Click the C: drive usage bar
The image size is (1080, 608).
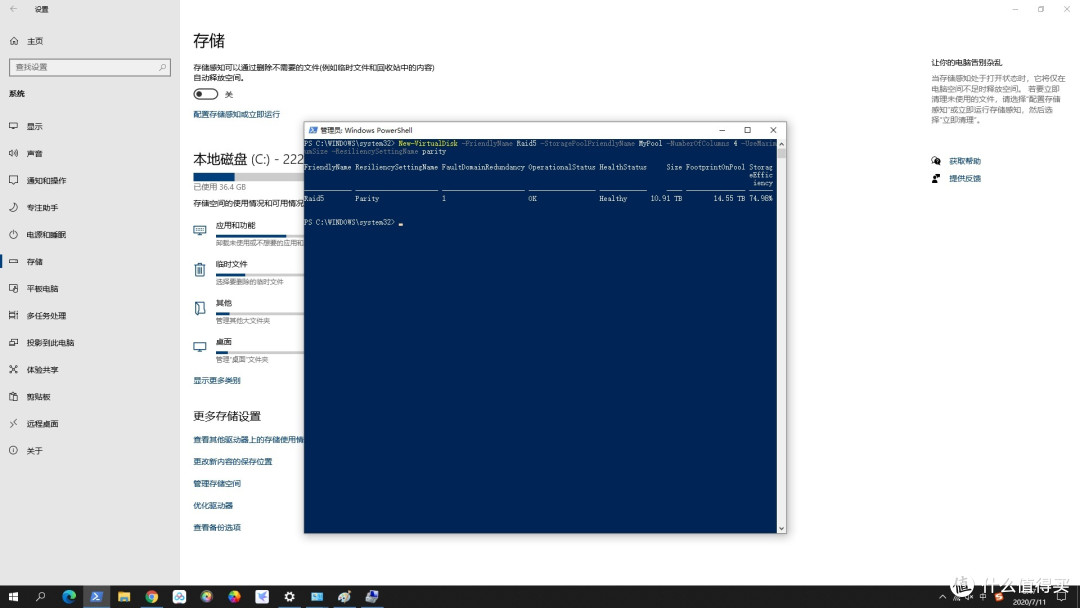pos(240,176)
